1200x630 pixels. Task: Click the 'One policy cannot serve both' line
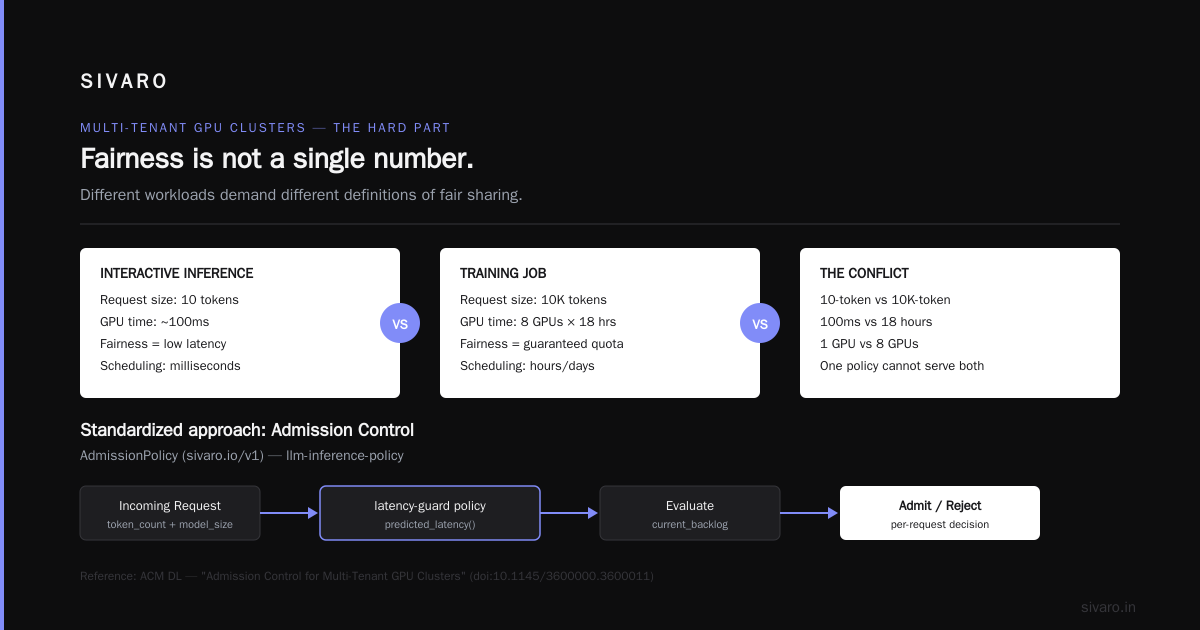coord(902,366)
